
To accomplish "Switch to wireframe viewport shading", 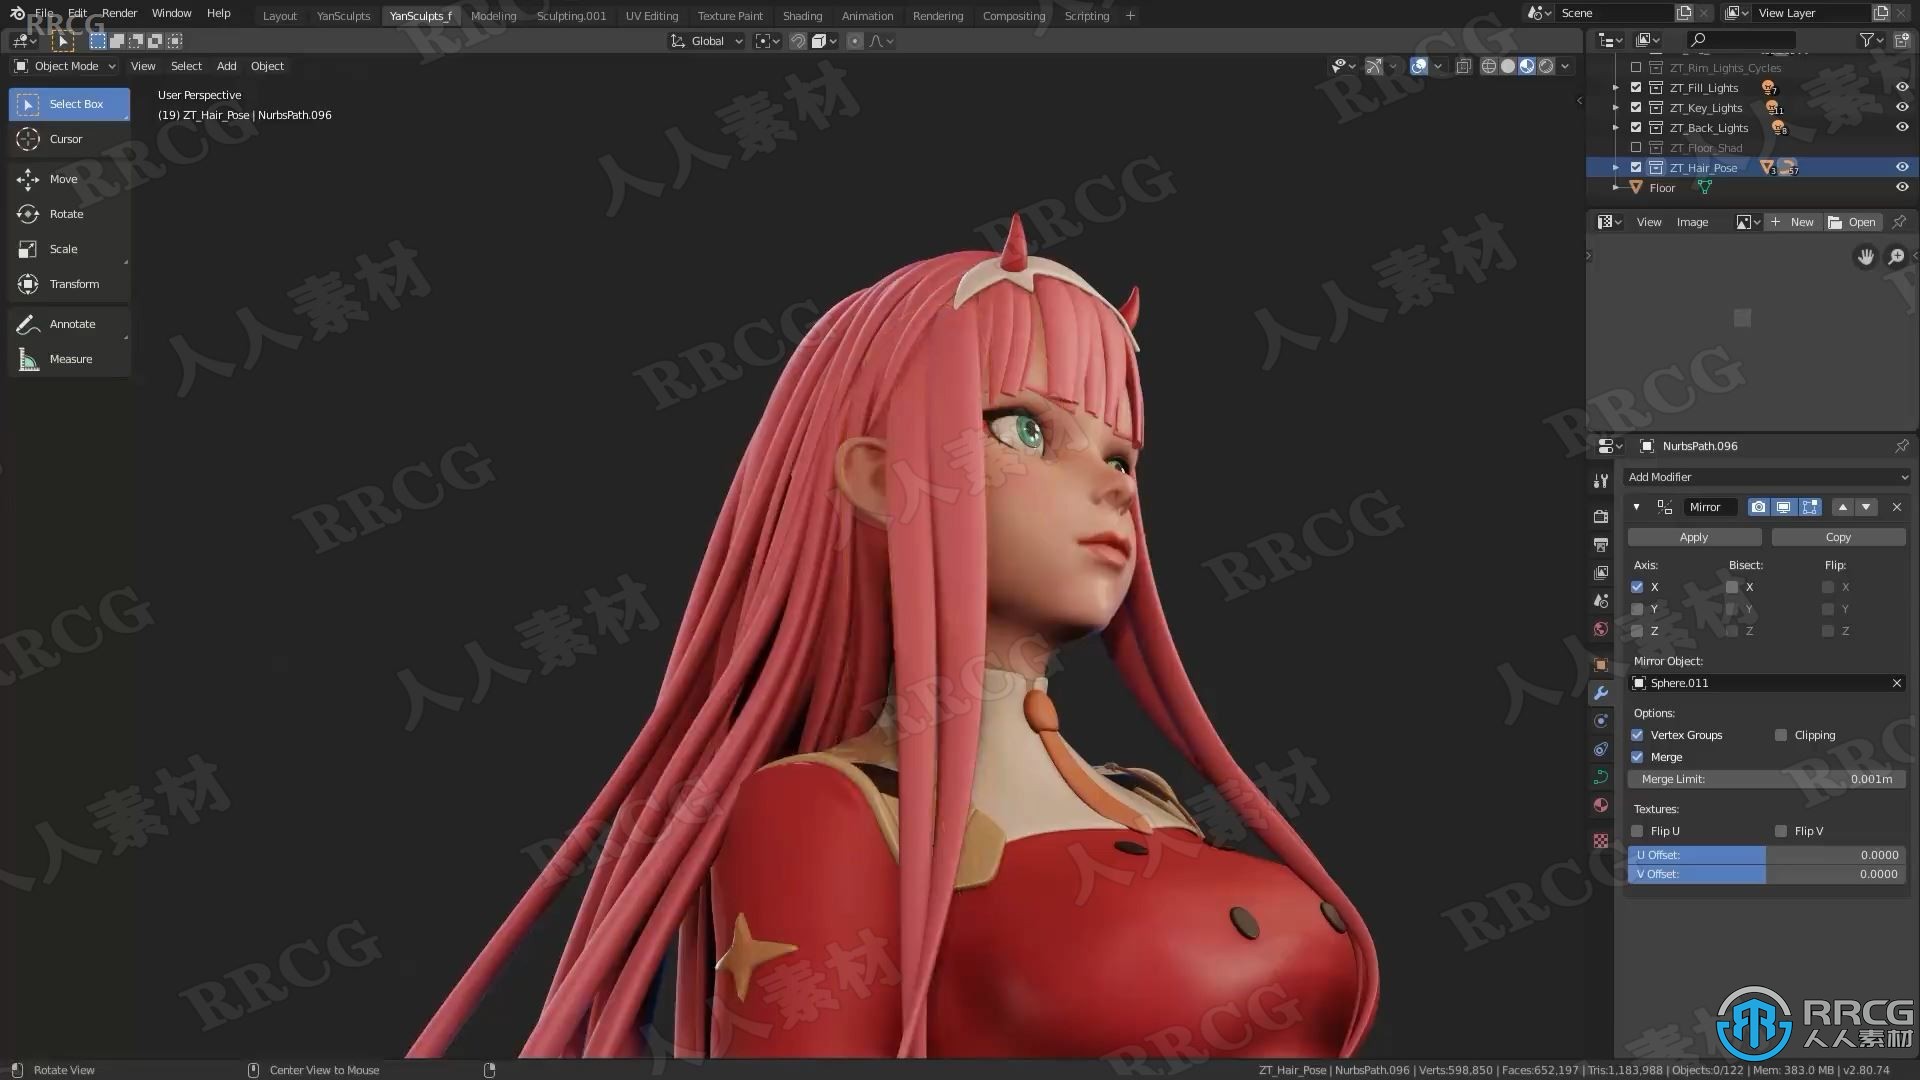I will pyautogui.click(x=1489, y=66).
